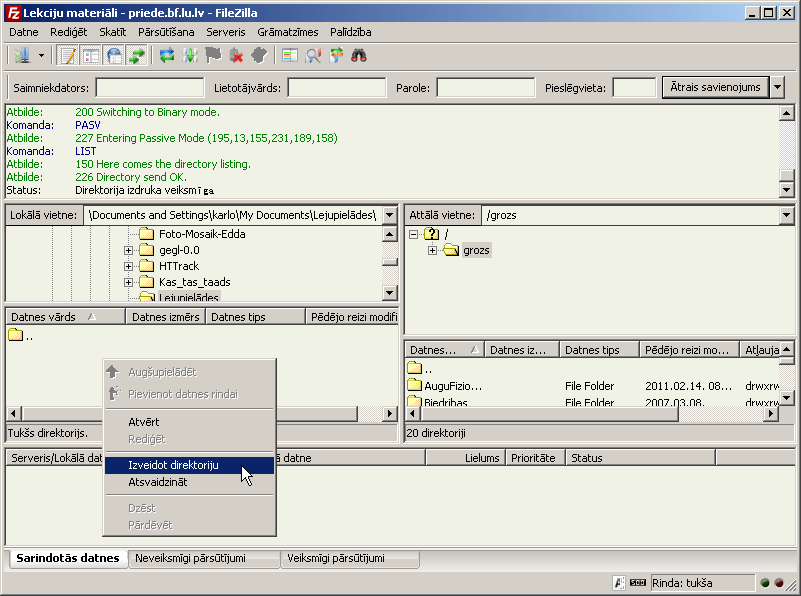Sort local files by Datnes izmērs
Screen dimensions: 801x596
(x=166, y=317)
